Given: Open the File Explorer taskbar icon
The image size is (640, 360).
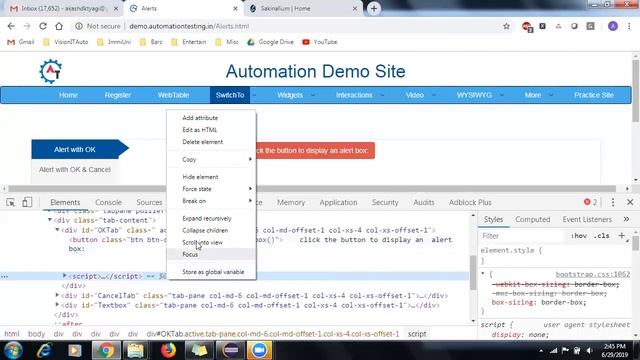Looking at the screenshot, I should (136, 350).
